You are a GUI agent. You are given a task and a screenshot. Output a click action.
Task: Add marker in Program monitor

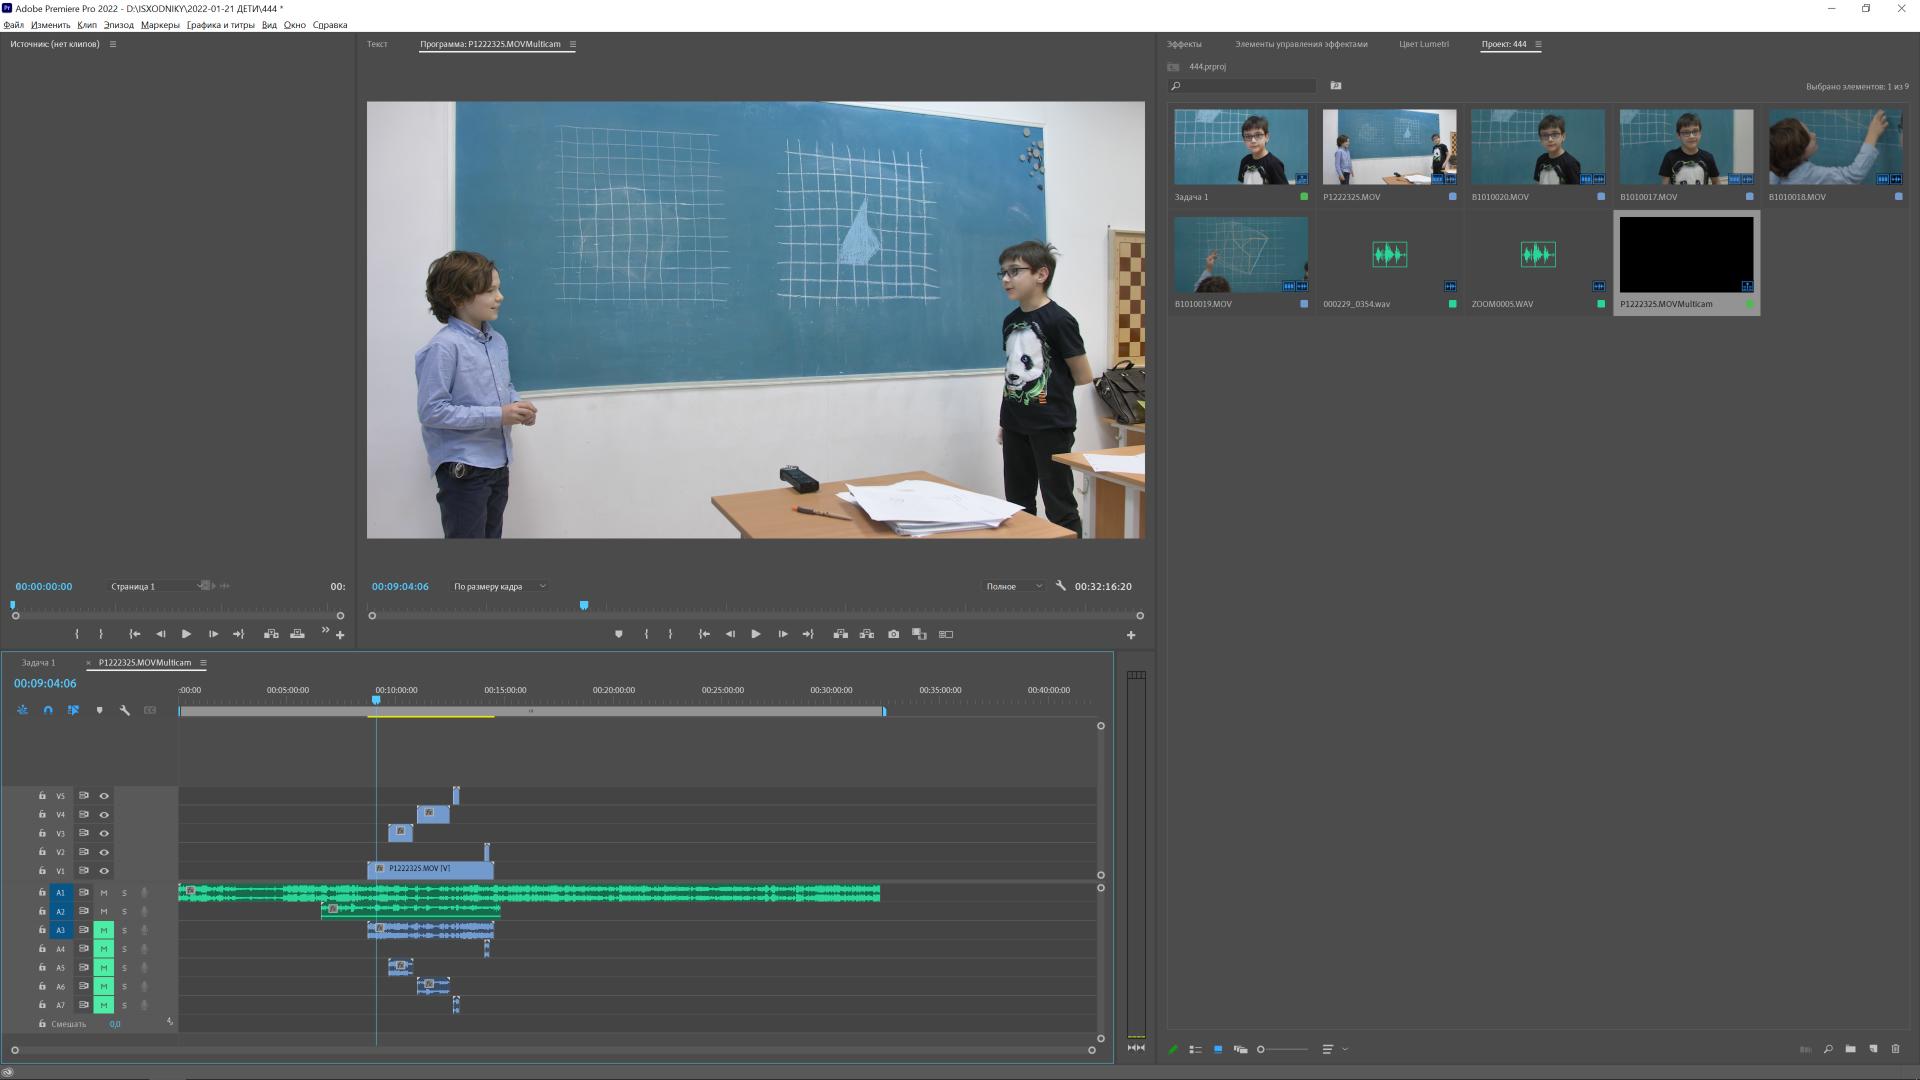point(618,634)
